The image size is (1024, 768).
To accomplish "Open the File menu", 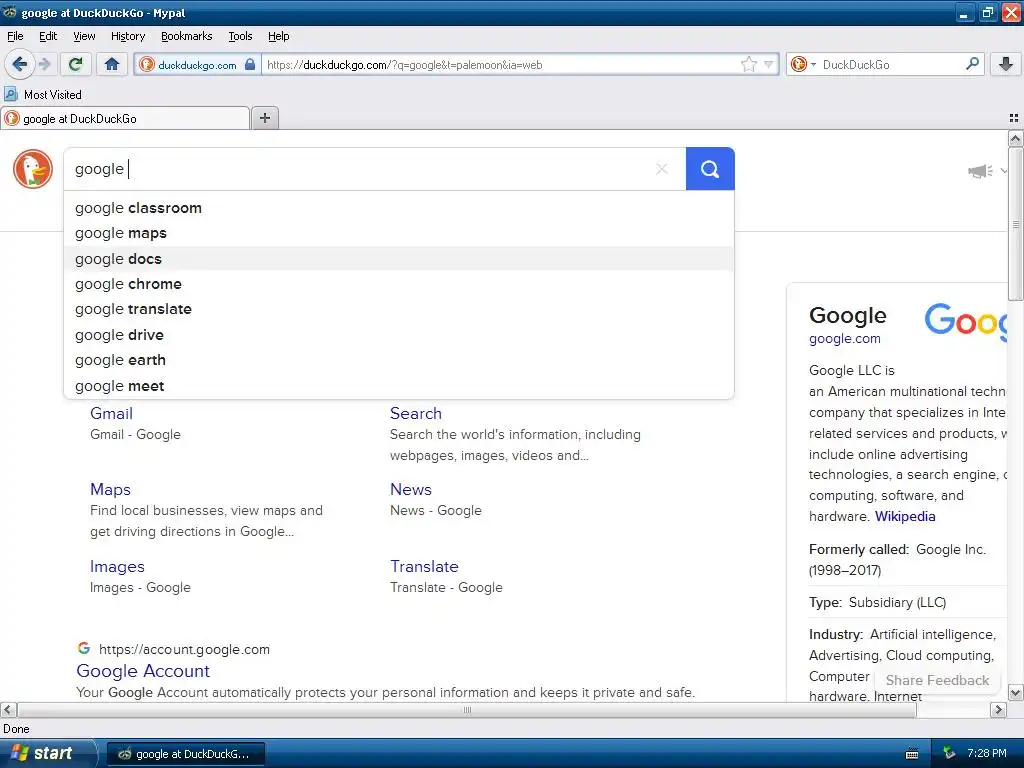I will click(15, 36).
